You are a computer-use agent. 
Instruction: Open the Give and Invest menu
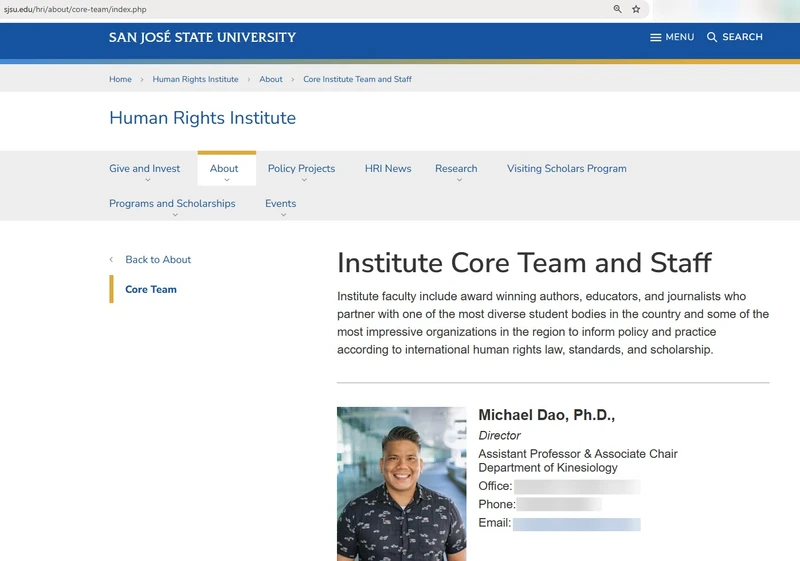pyautogui.click(x=144, y=168)
